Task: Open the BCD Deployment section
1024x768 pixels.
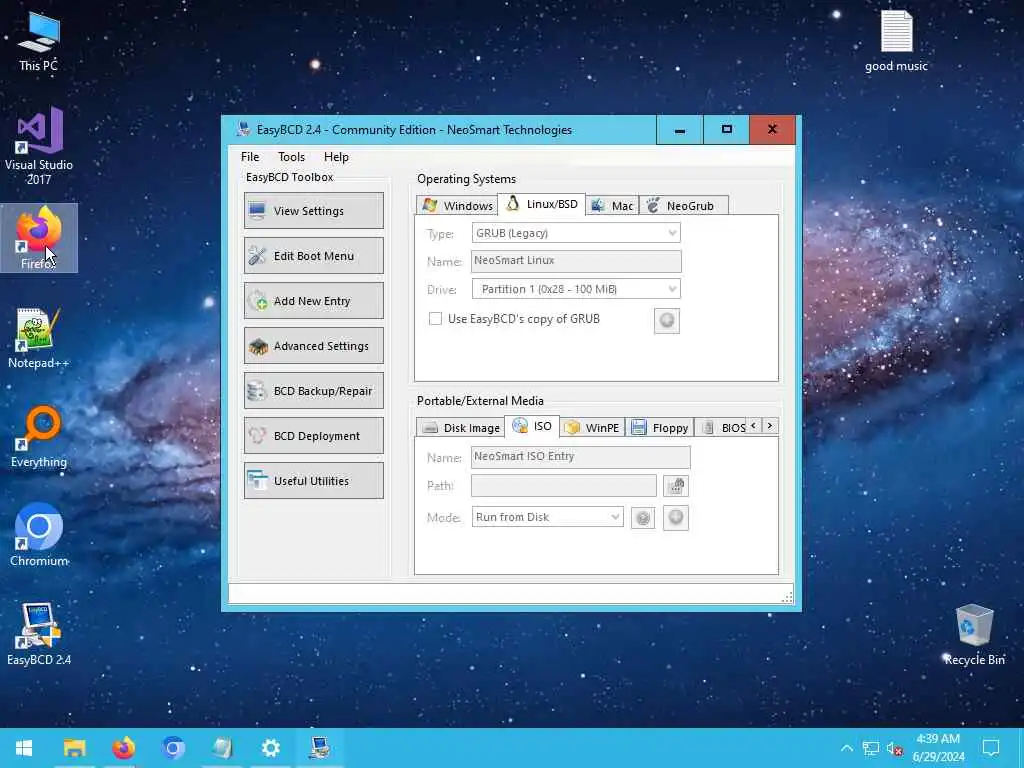Action: [x=313, y=436]
